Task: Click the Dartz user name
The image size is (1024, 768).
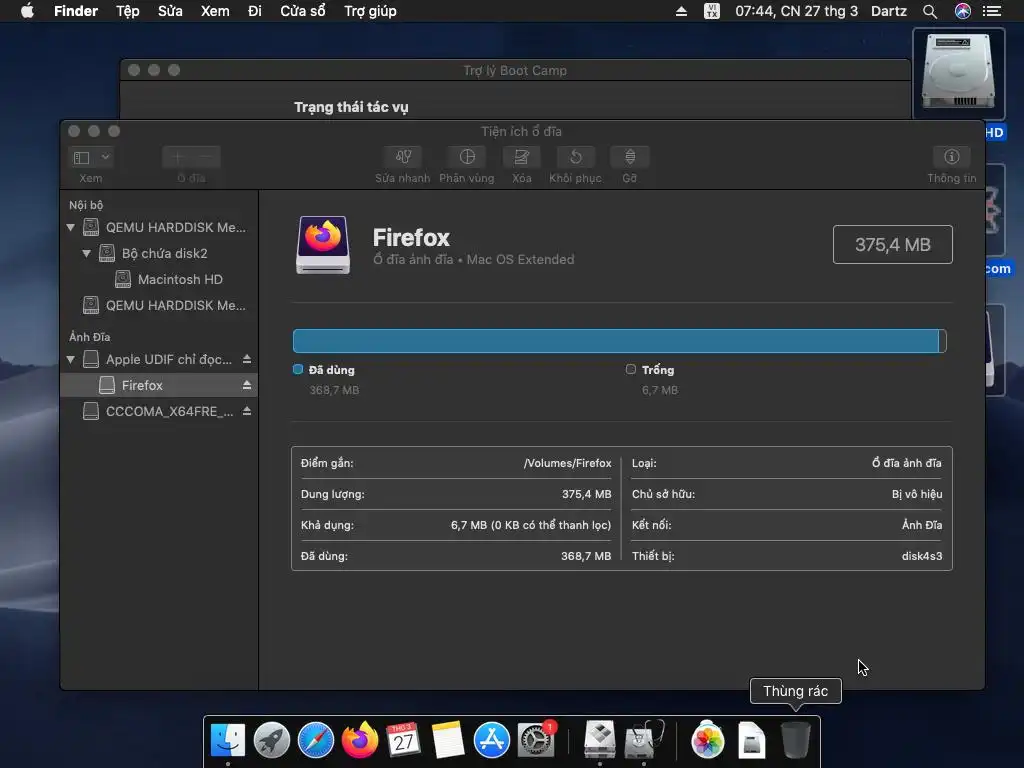Action: pos(889,11)
